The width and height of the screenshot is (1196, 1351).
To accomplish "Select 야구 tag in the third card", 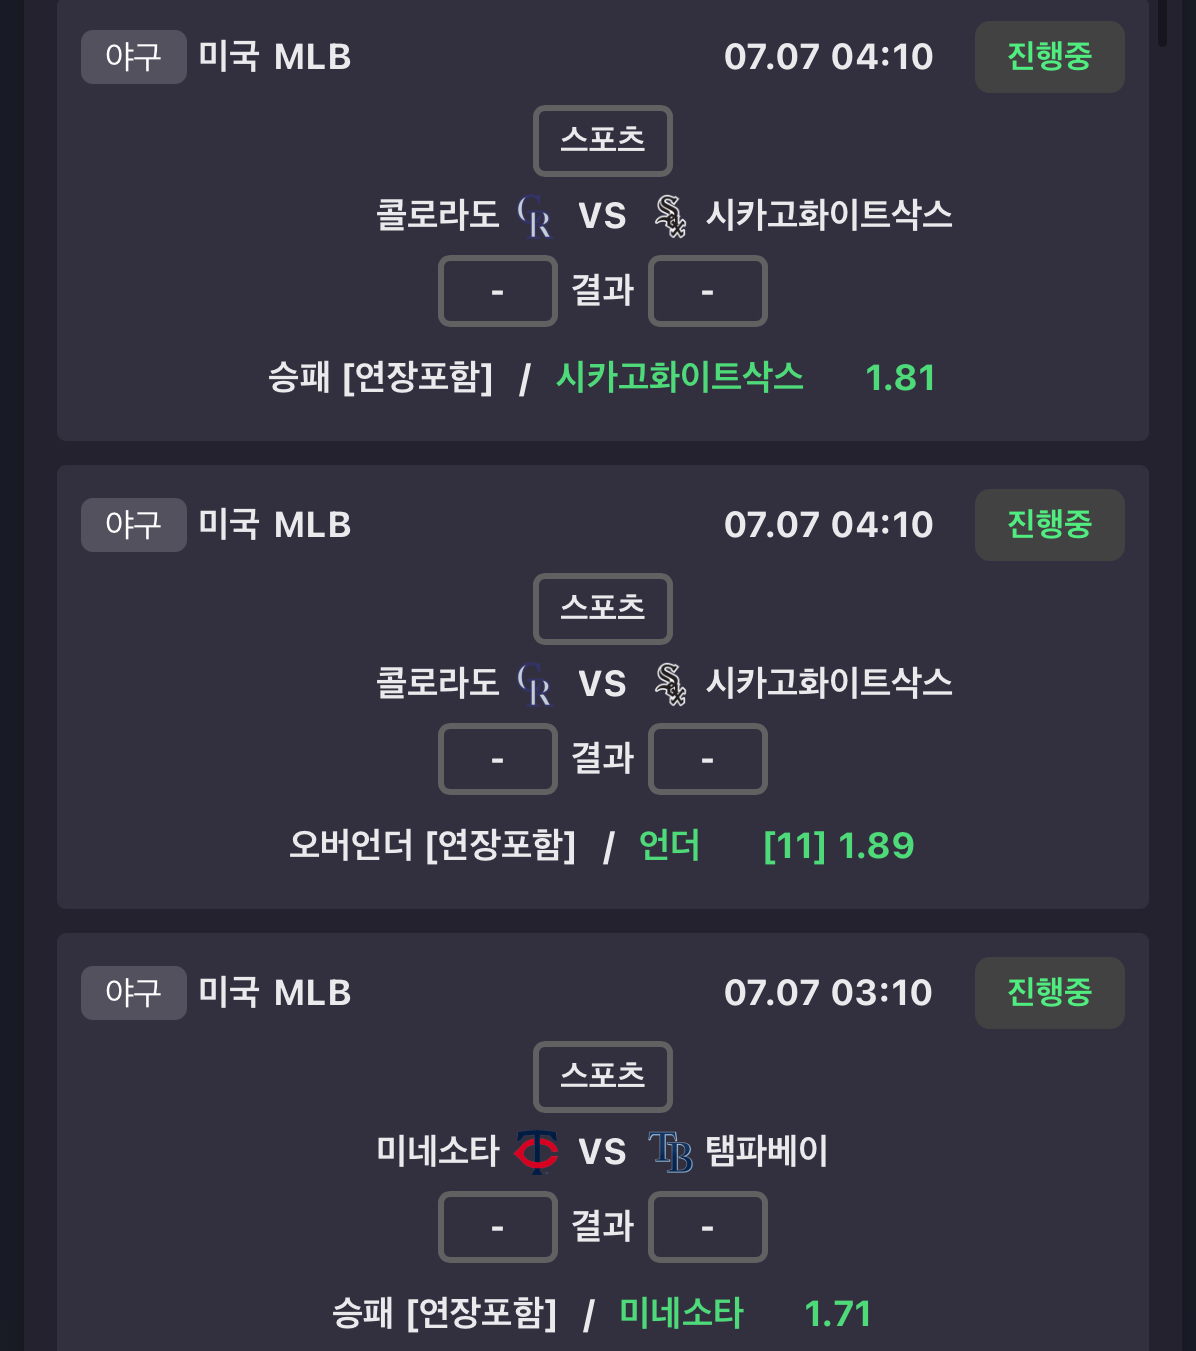I will 134,993.
